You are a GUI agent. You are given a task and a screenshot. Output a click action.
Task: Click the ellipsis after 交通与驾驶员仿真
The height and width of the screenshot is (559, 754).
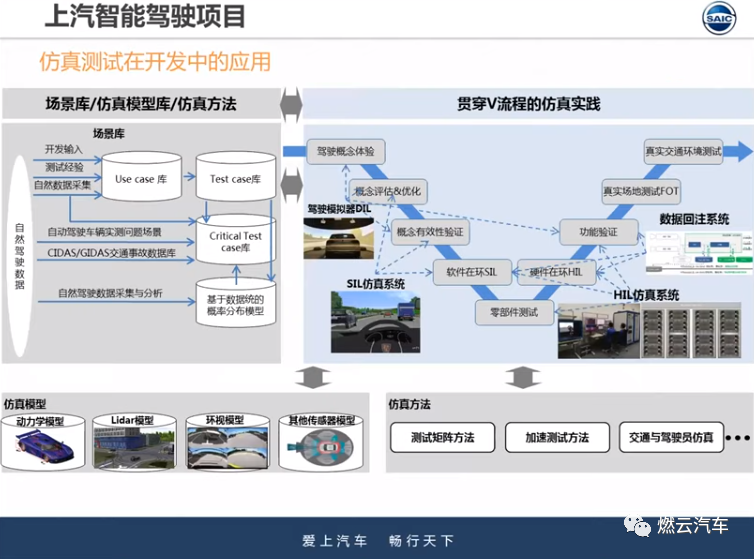(738, 438)
